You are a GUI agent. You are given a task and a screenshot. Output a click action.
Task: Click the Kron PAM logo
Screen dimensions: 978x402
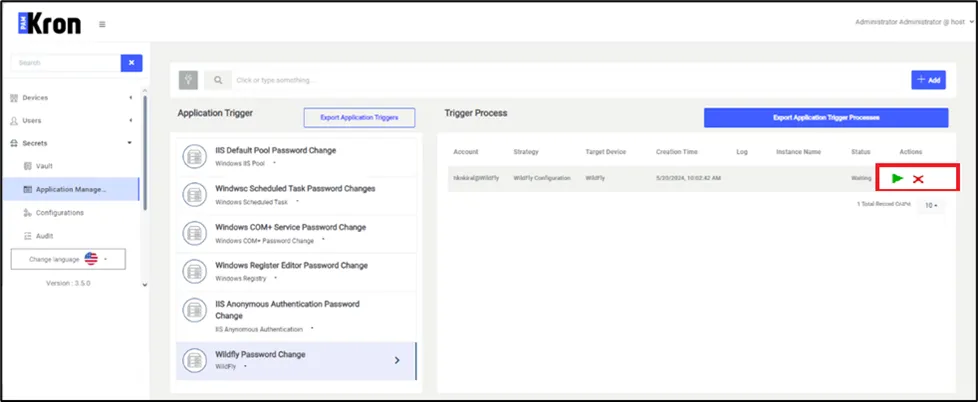(x=50, y=24)
